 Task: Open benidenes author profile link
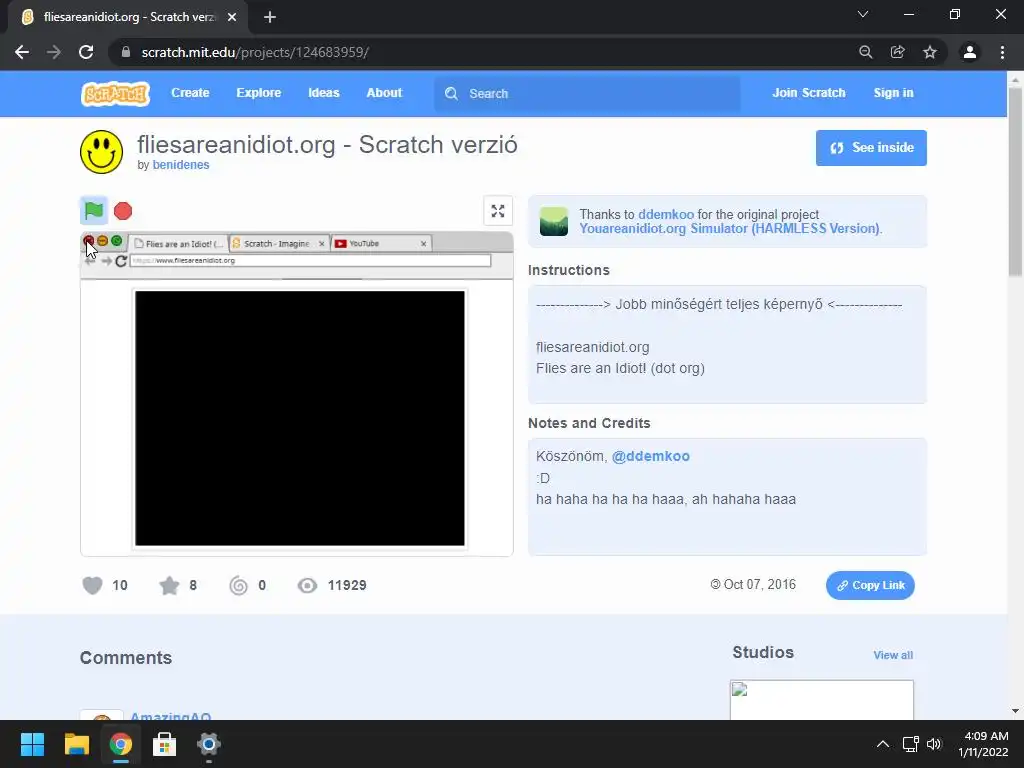[181, 165]
